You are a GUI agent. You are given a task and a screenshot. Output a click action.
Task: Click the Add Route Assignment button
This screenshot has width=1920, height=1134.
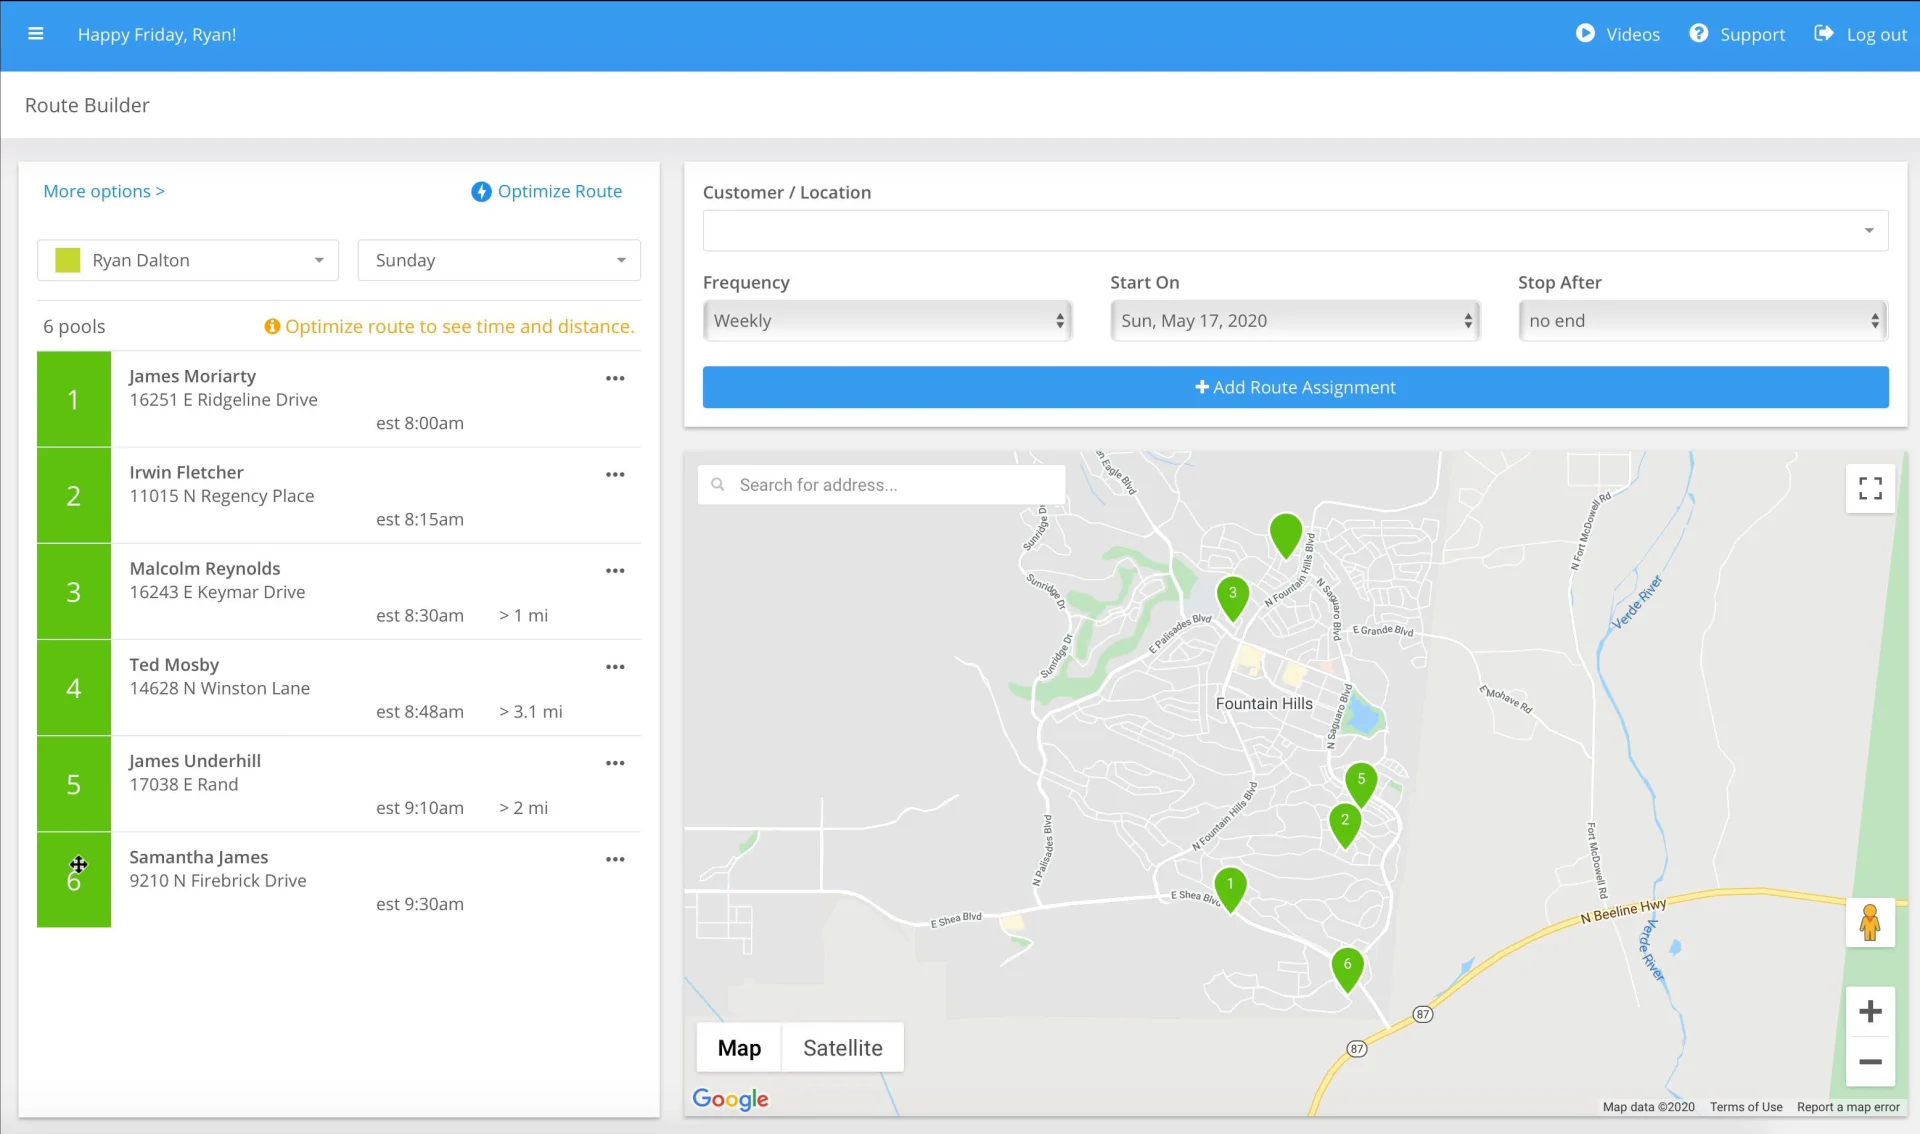(1295, 387)
